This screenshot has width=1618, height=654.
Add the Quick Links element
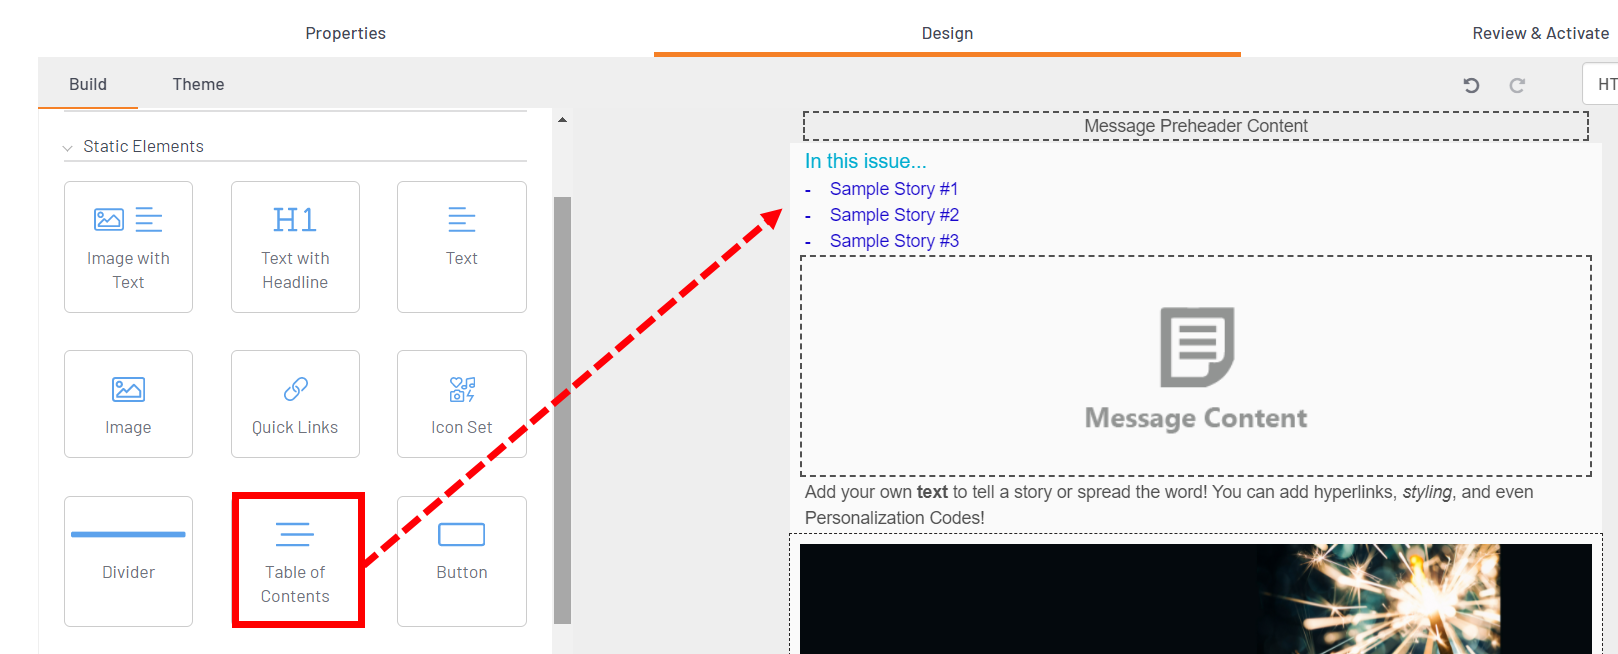pos(295,404)
